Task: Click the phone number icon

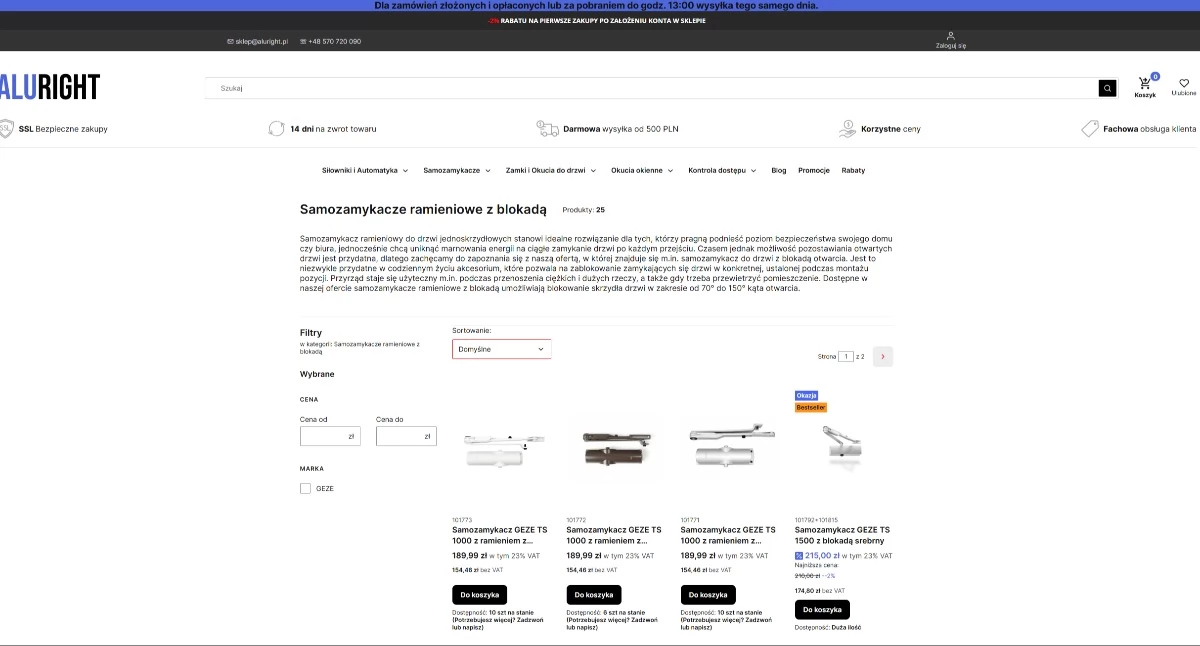Action: [x=303, y=41]
